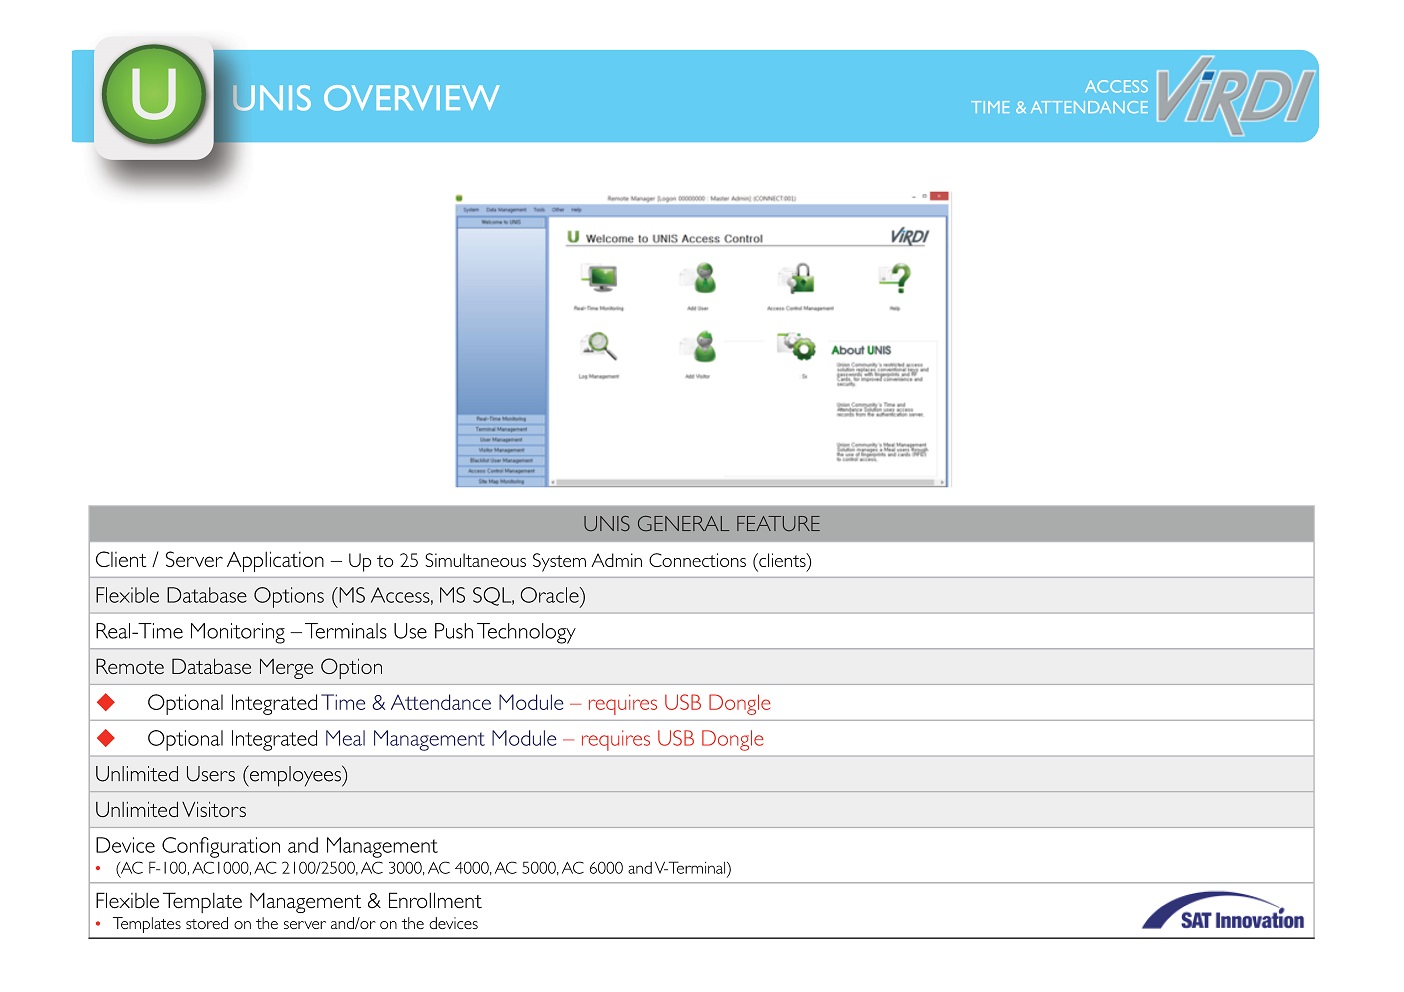Open the System menu
1404x992 pixels.
471,210
